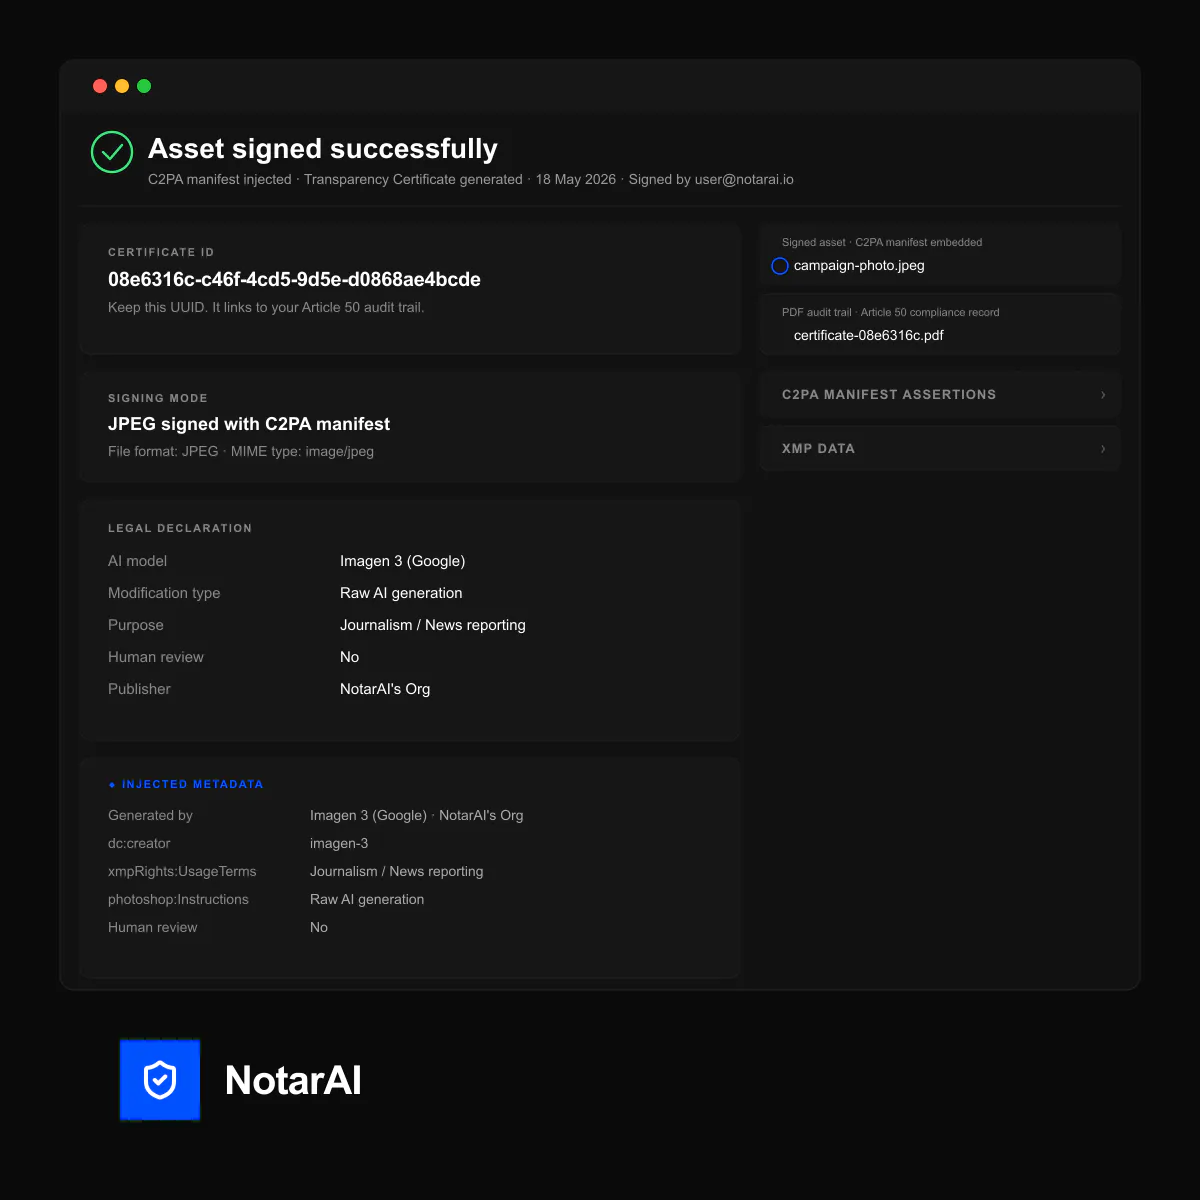Expand the C2PA Manifest Assertions section
The height and width of the screenshot is (1200, 1200).
tap(940, 394)
